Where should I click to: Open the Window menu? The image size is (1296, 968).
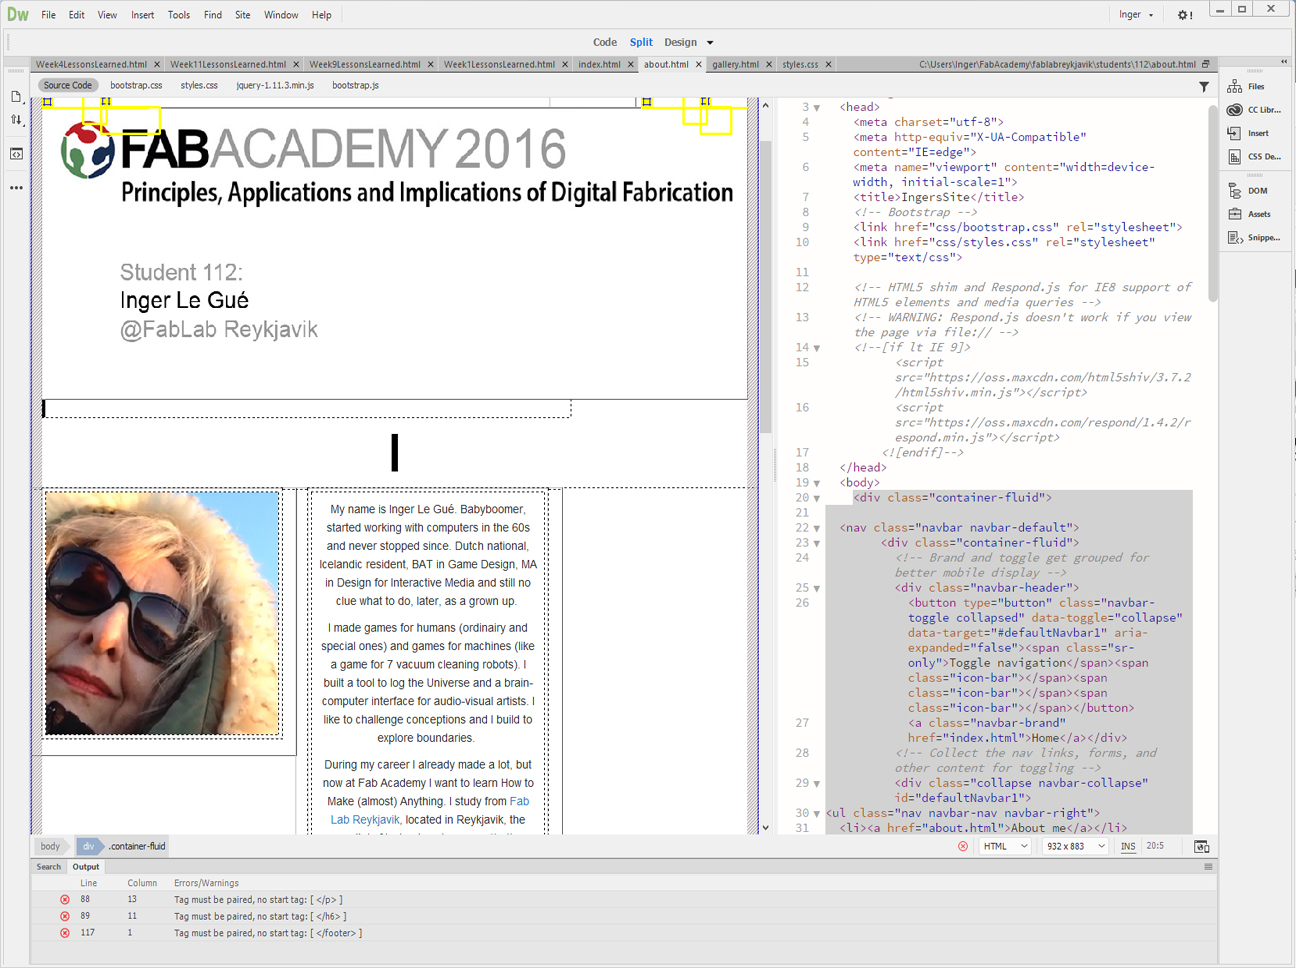pos(281,15)
